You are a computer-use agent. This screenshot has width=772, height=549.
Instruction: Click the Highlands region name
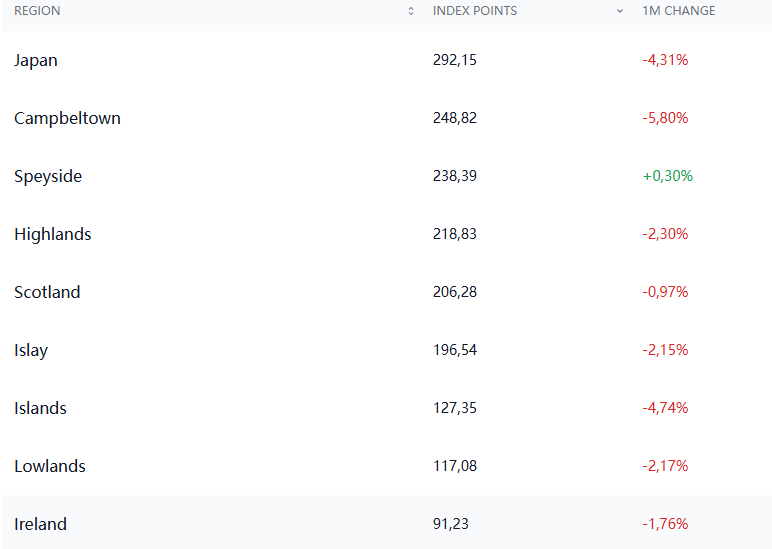click(53, 234)
